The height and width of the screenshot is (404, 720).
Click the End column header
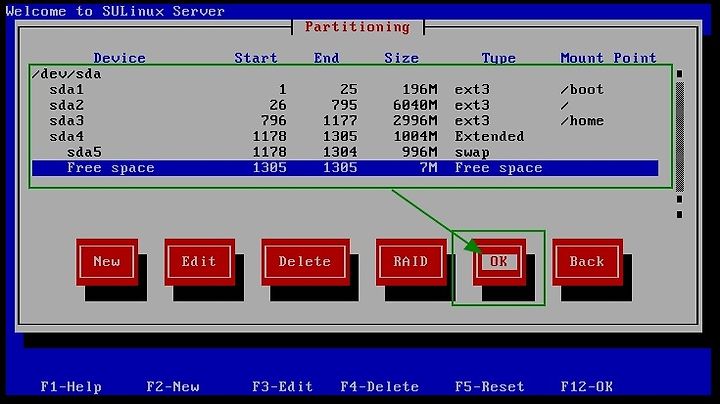pyautogui.click(x=326, y=58)
